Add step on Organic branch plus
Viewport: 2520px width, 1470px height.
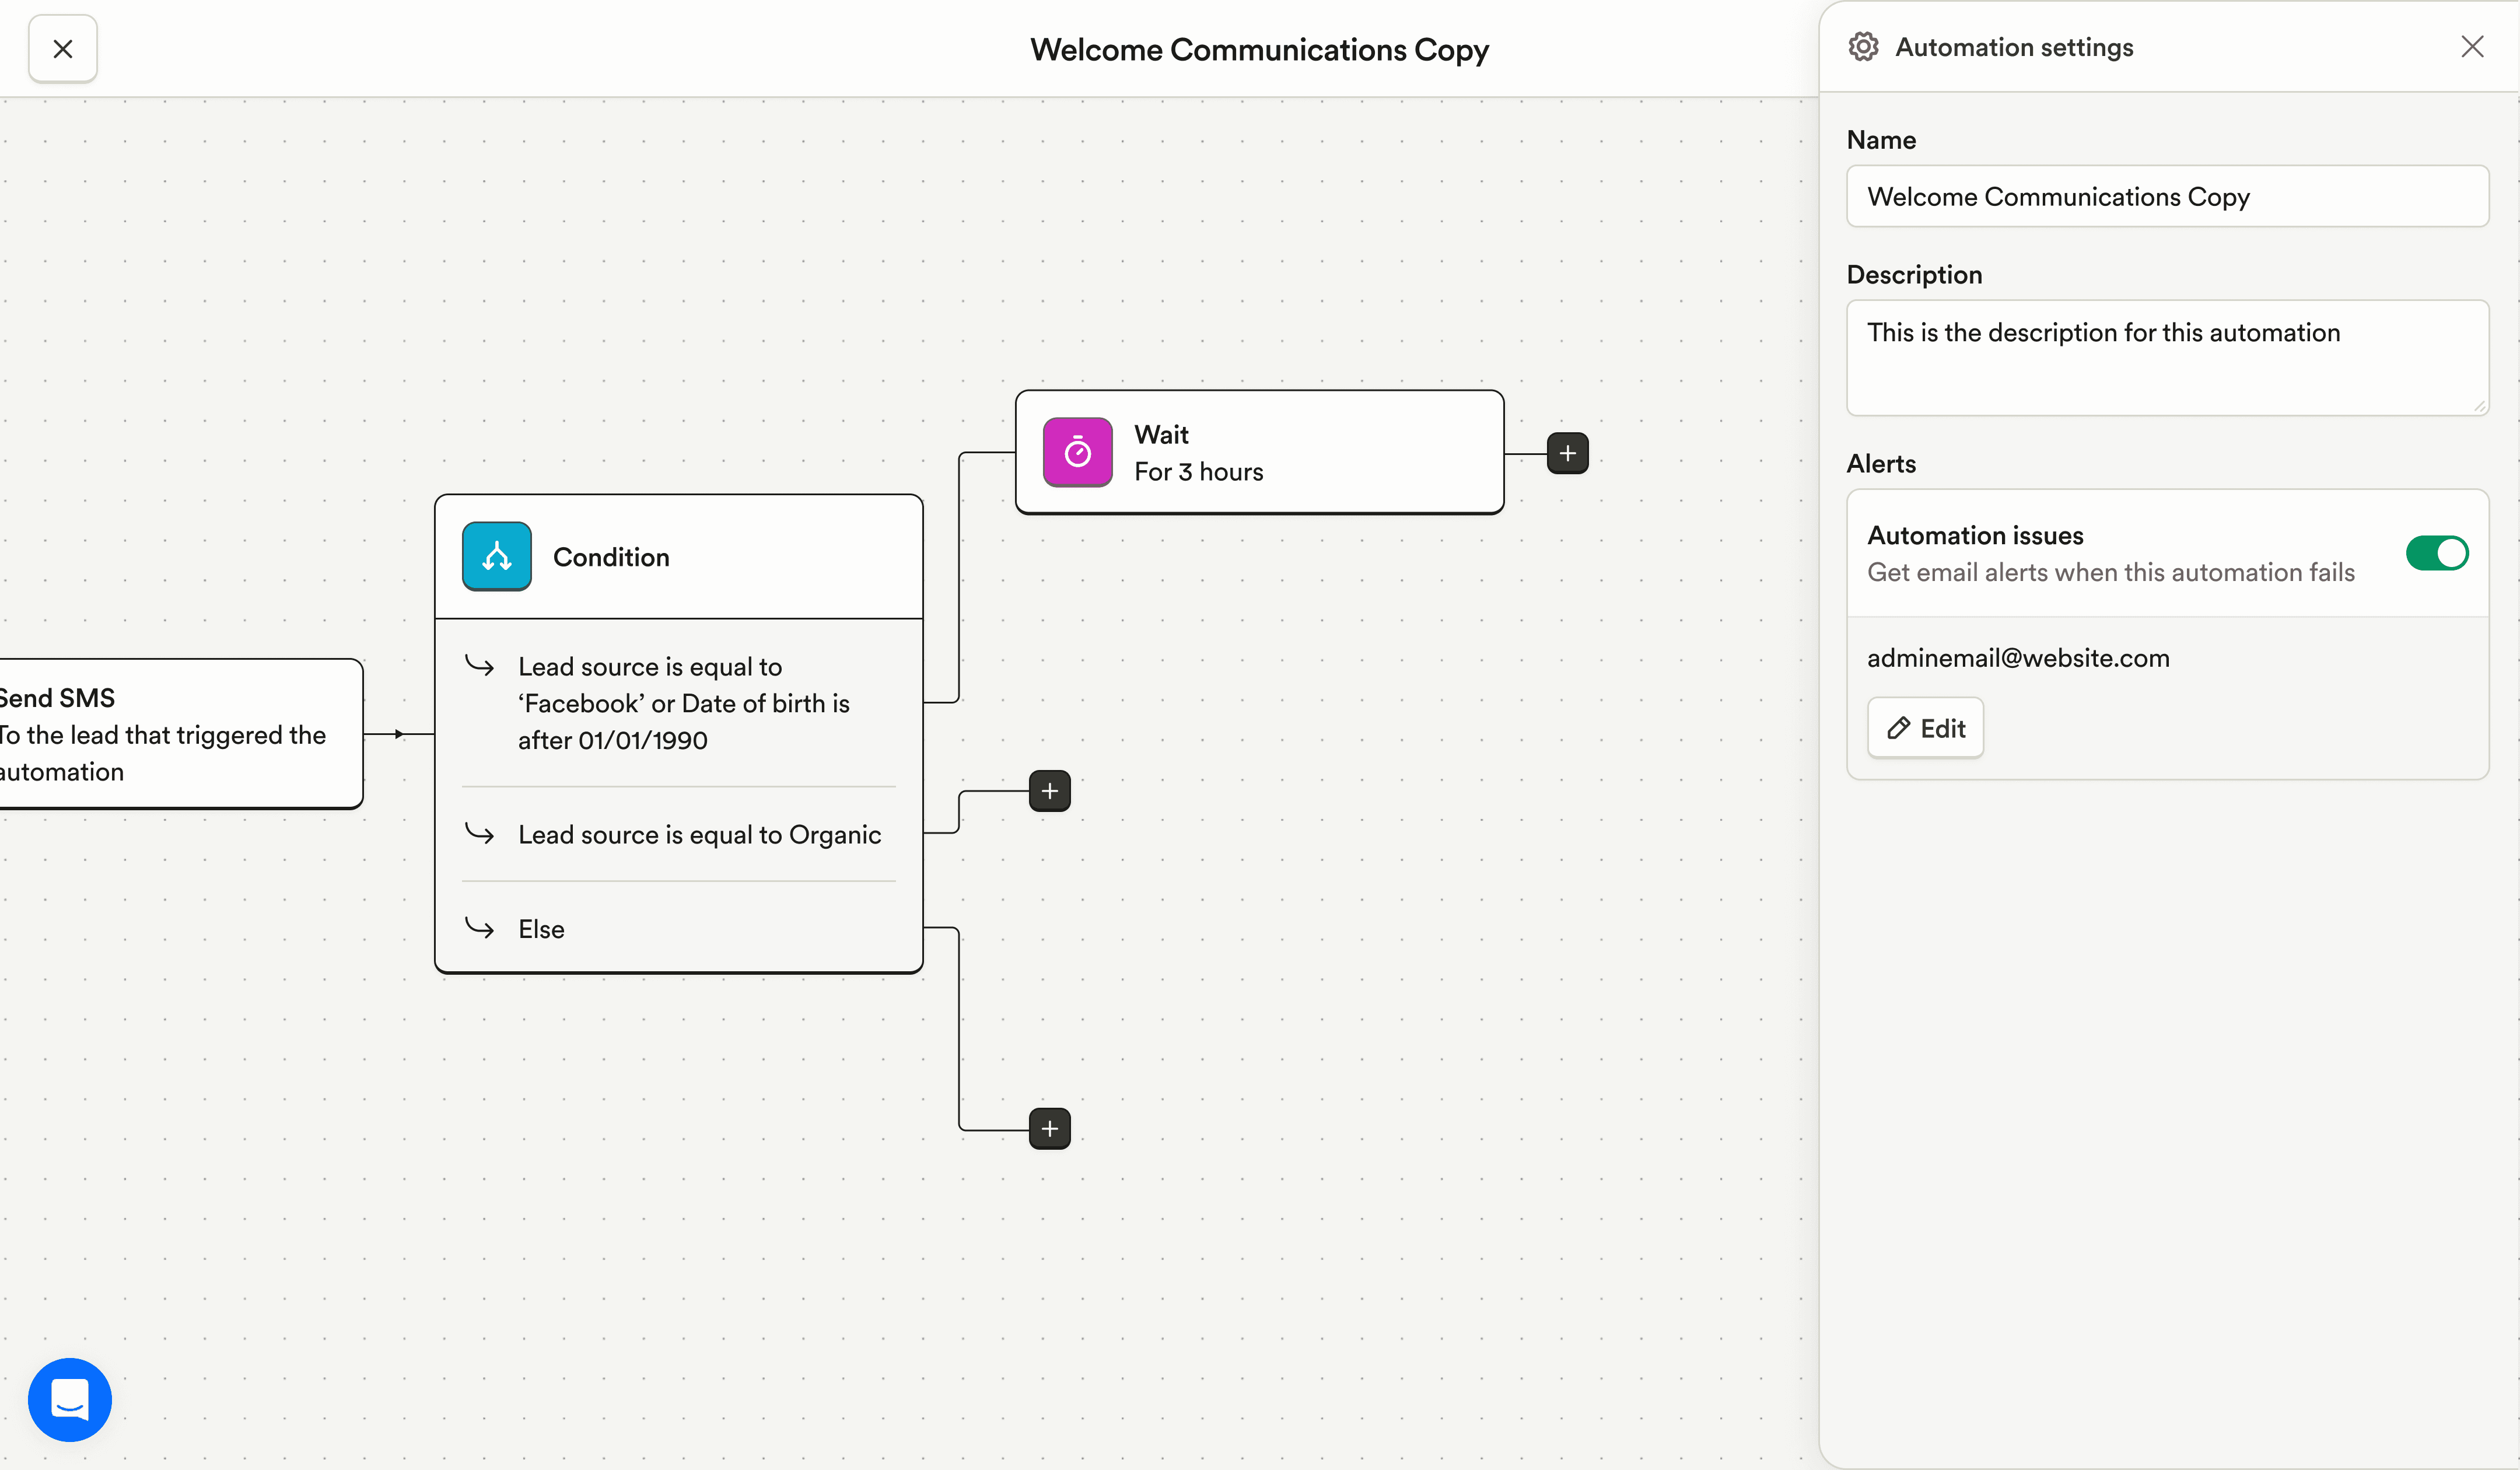[1049, 791]
